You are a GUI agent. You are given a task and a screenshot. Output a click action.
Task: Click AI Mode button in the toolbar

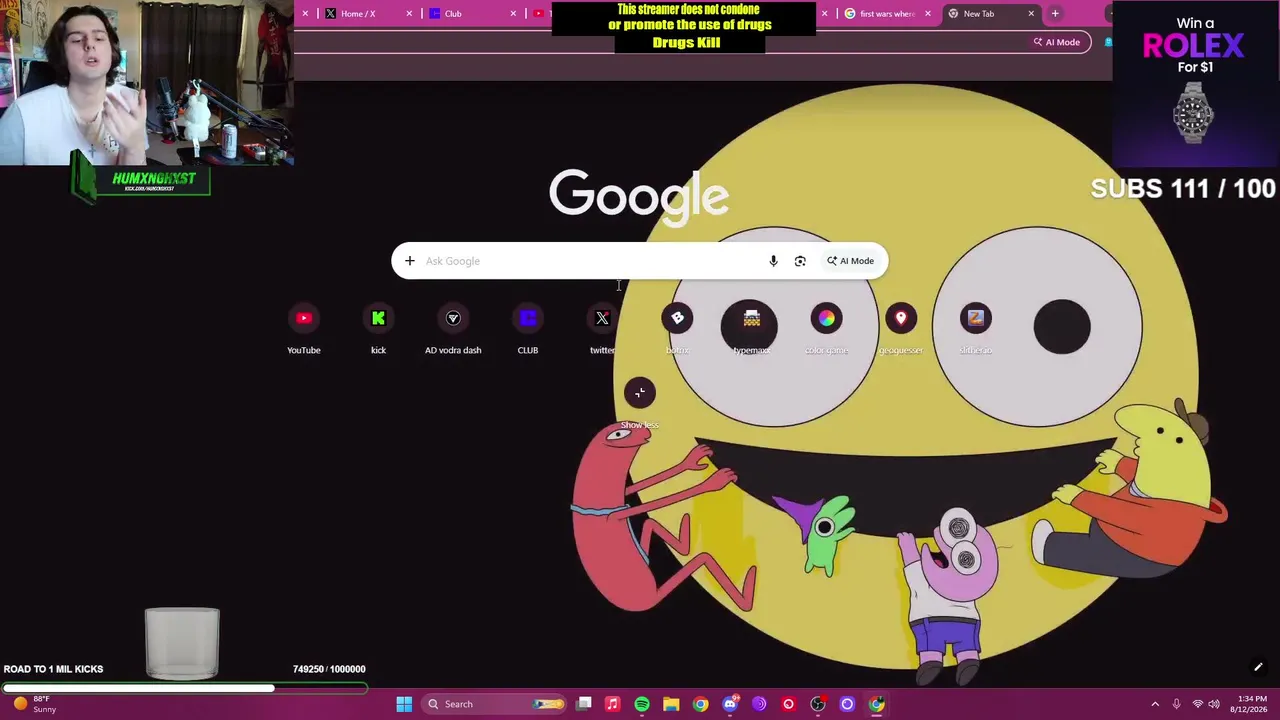point(1057,42)
